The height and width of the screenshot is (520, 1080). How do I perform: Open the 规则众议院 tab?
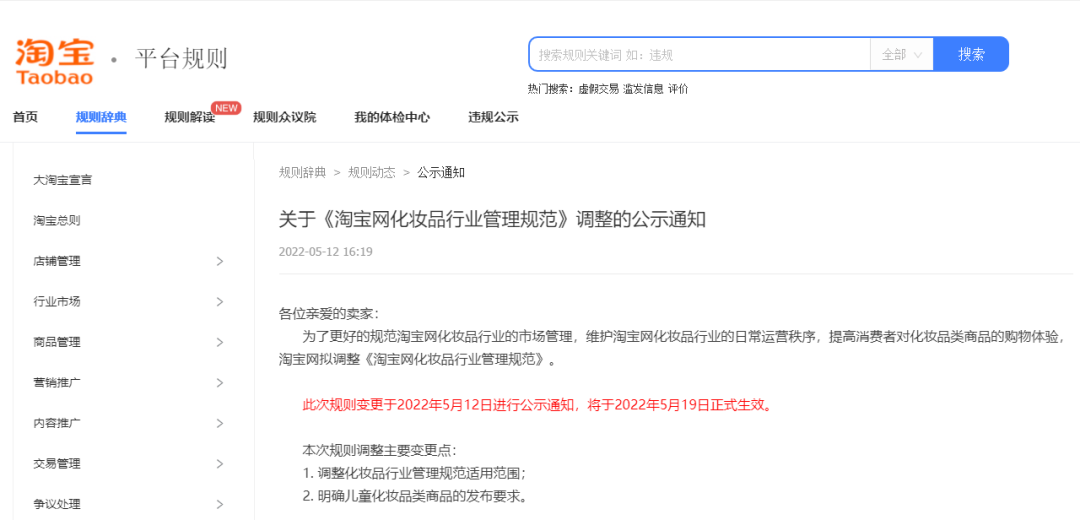coord(284,117)
